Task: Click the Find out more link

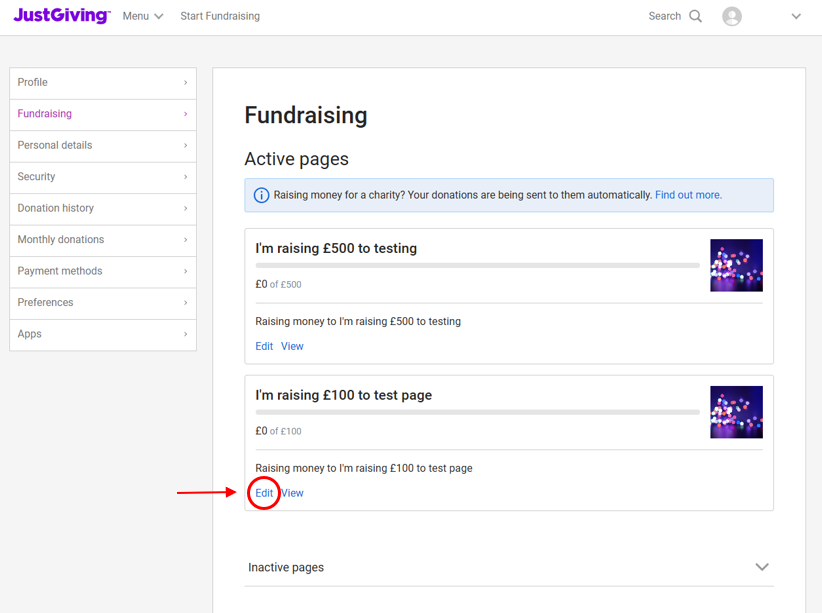Action: tap(688, 195)
